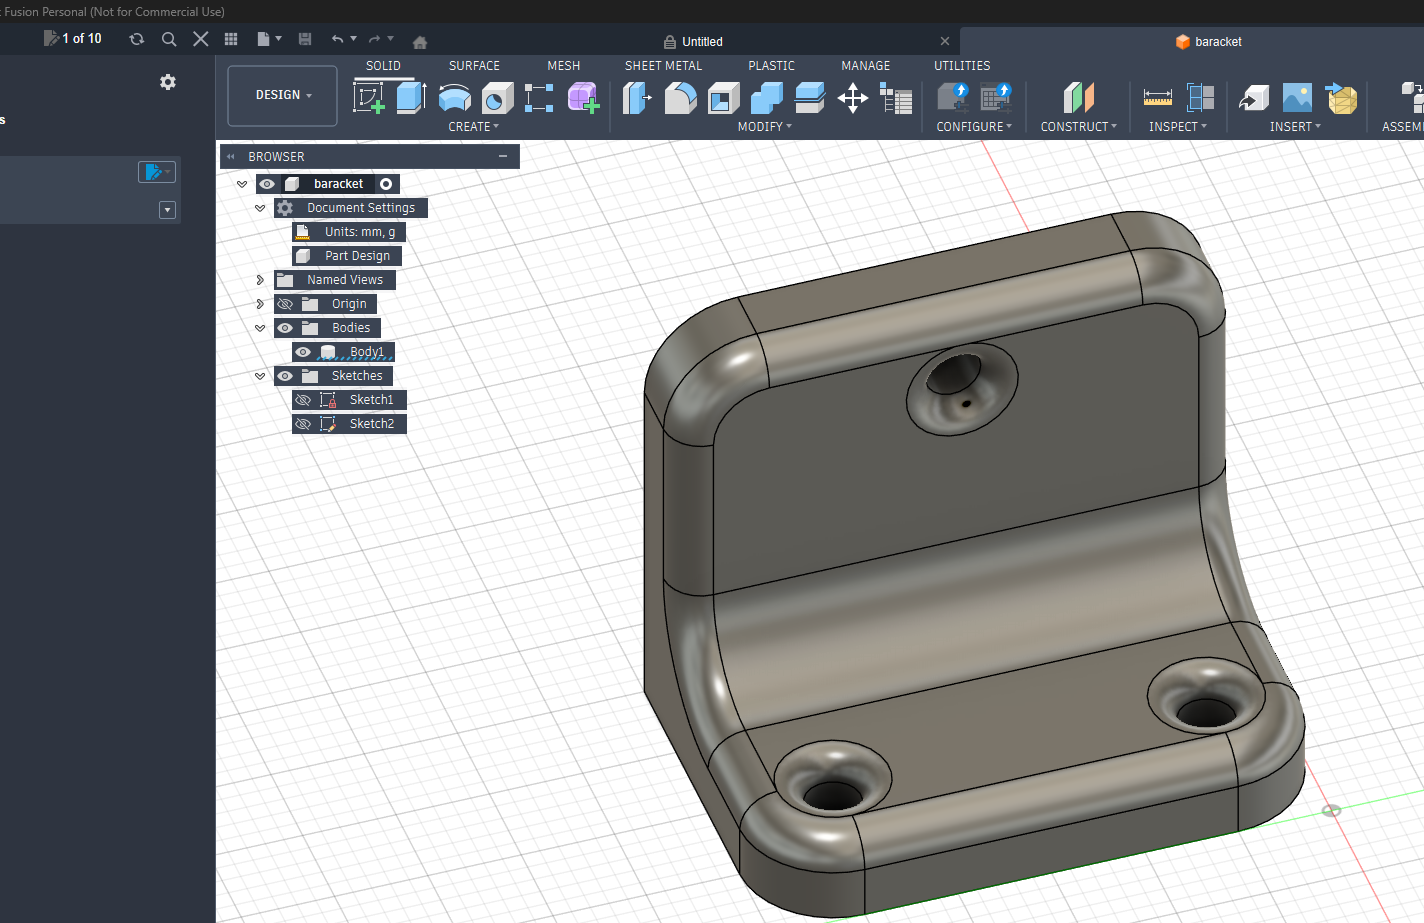Select the Shell tool icon
The image size is (1424, 923).
tap(723, 98)
